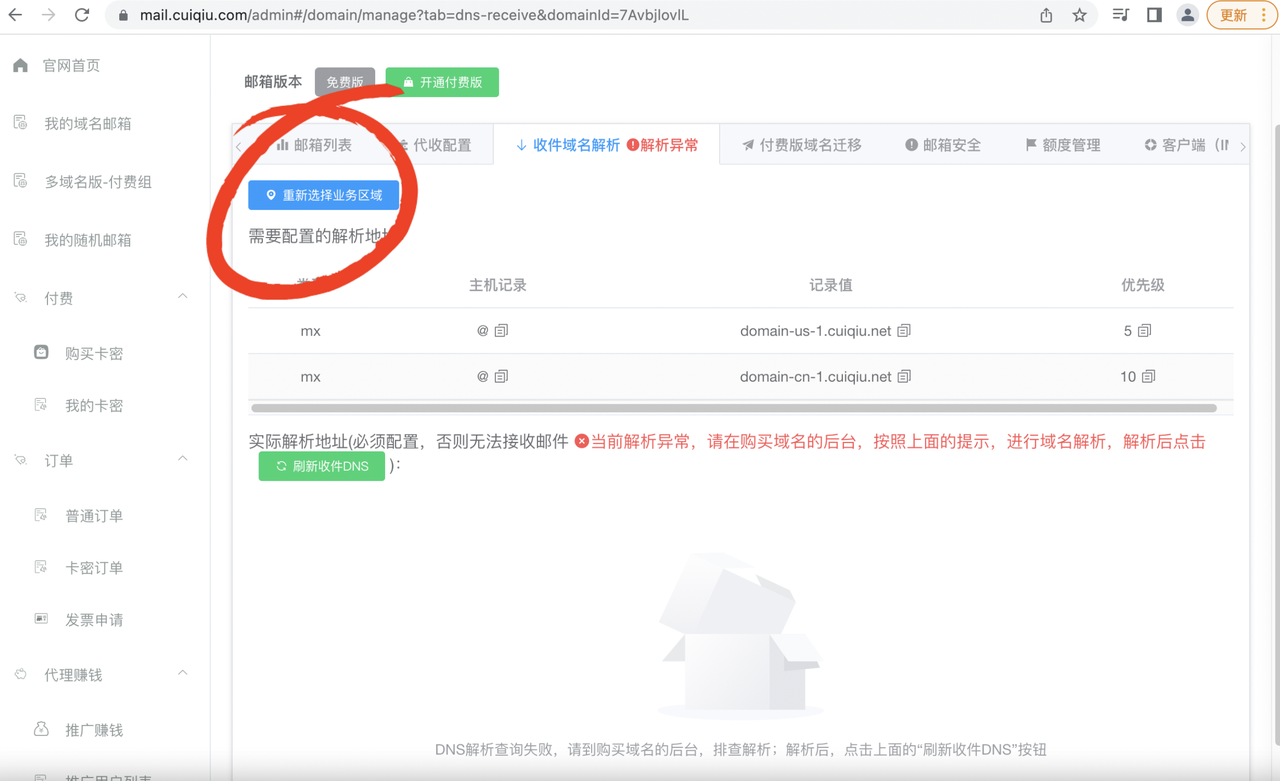The image size is (1280, 781).
Task: Move tabs right with the arrow
Action: coord(1243,146)
